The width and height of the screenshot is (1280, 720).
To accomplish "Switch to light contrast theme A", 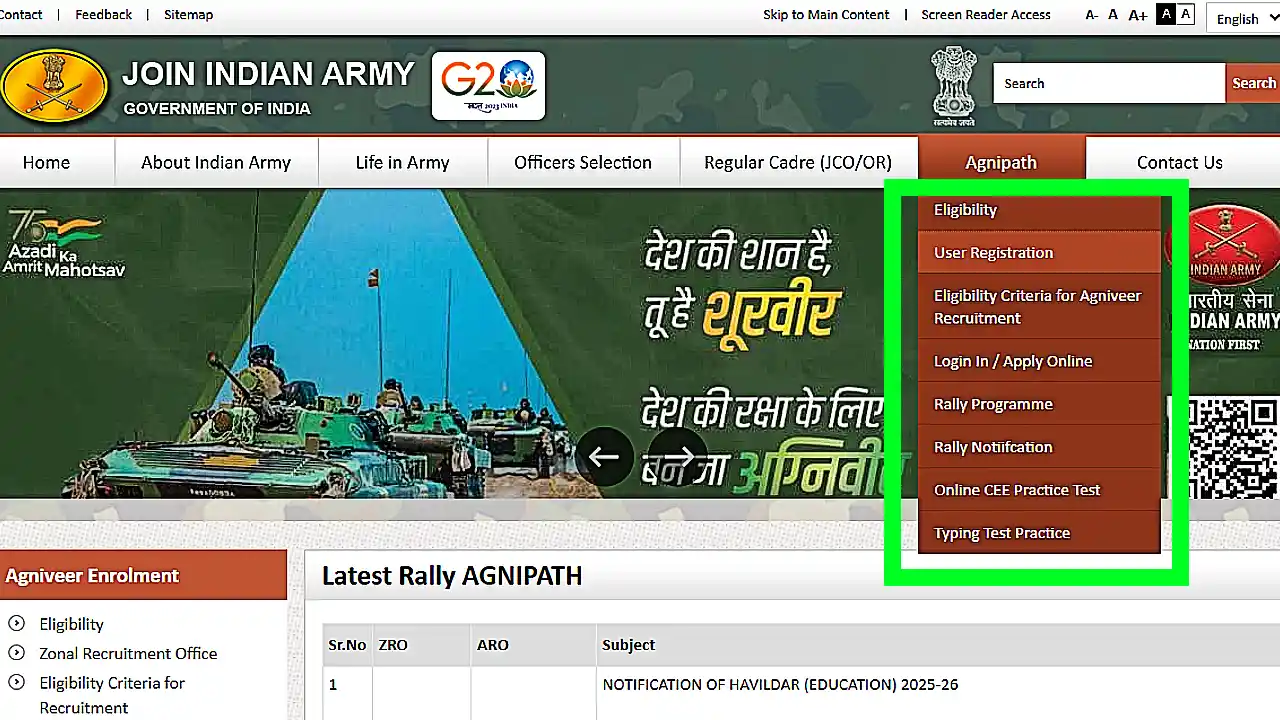I will pyautogui.click(x=1186, y=14).
